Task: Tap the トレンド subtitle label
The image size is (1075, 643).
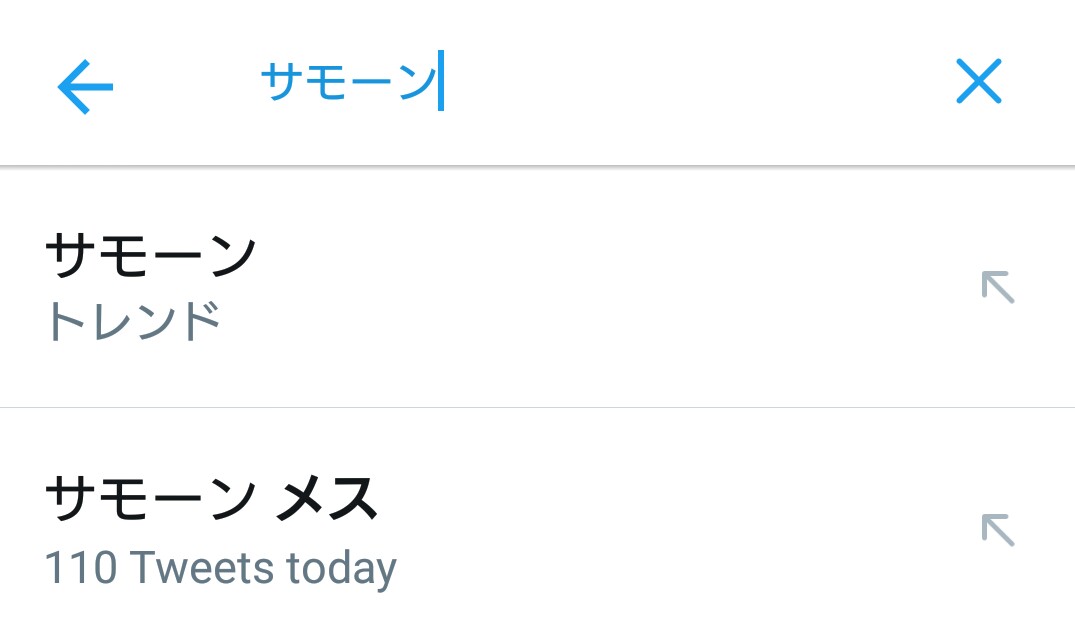Action: click(x=133, y=322)
